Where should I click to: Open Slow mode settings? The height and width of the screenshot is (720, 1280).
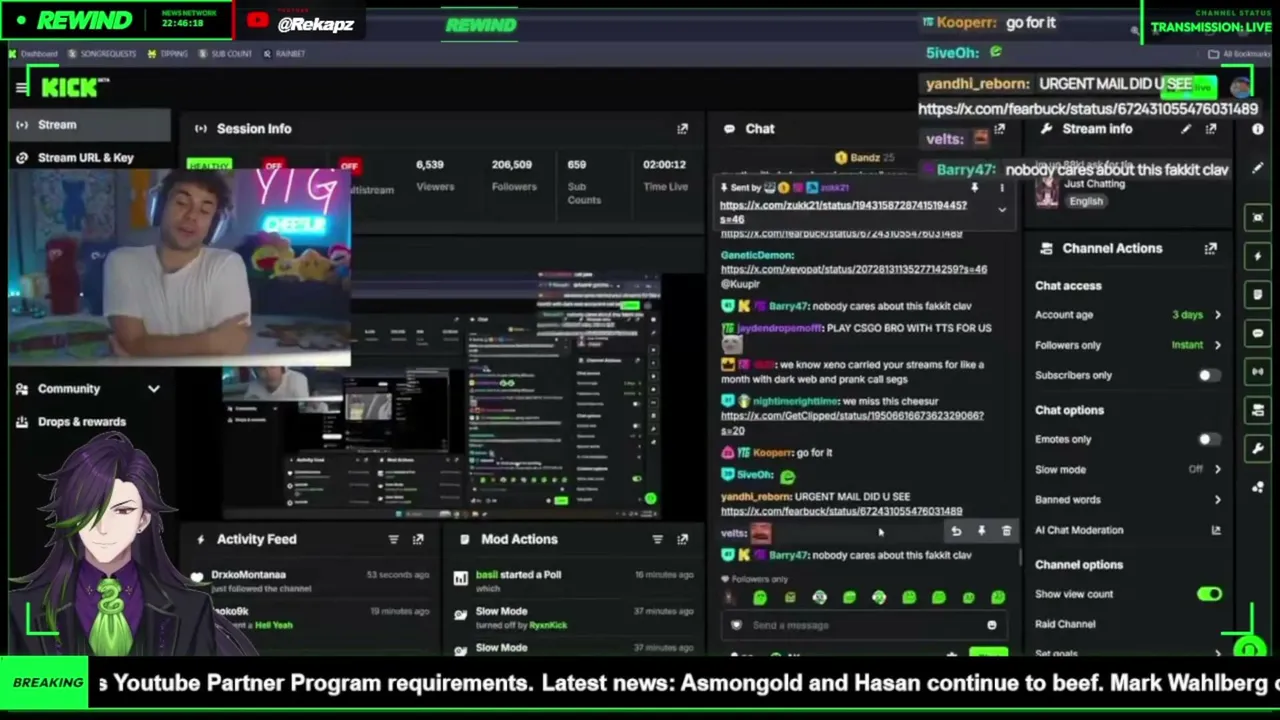point(1129,469)
